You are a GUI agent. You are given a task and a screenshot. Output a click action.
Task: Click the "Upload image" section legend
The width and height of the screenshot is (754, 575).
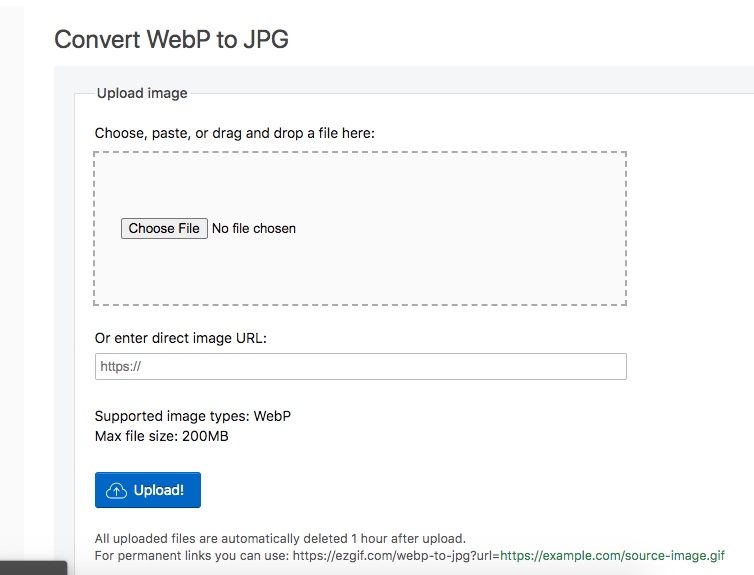(142, 93)
